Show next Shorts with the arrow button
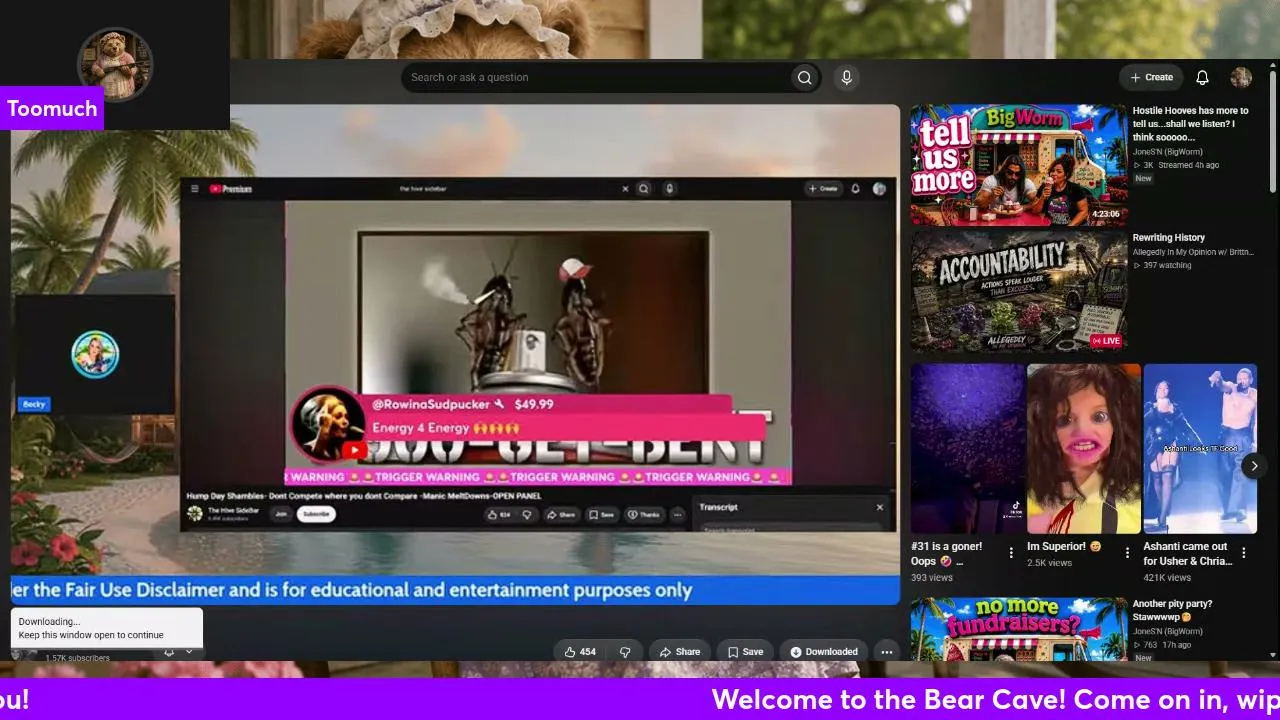The image size is (1280, 720). tap(1254, 466)
